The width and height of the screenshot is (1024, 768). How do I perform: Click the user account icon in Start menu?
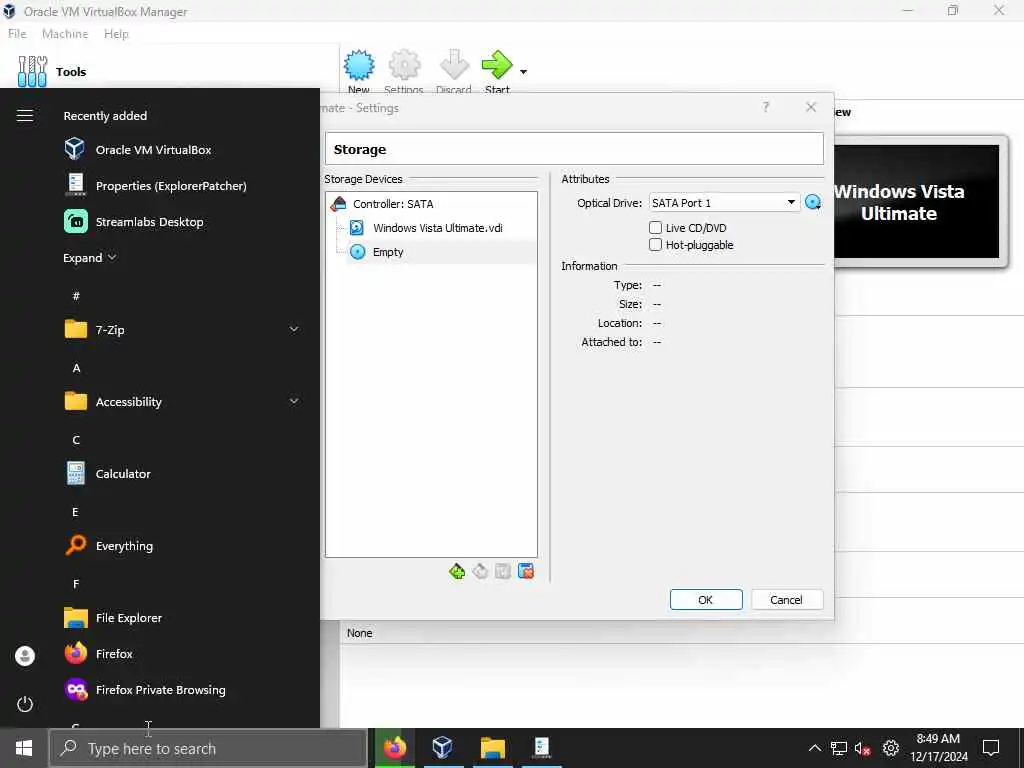point(25,656)
